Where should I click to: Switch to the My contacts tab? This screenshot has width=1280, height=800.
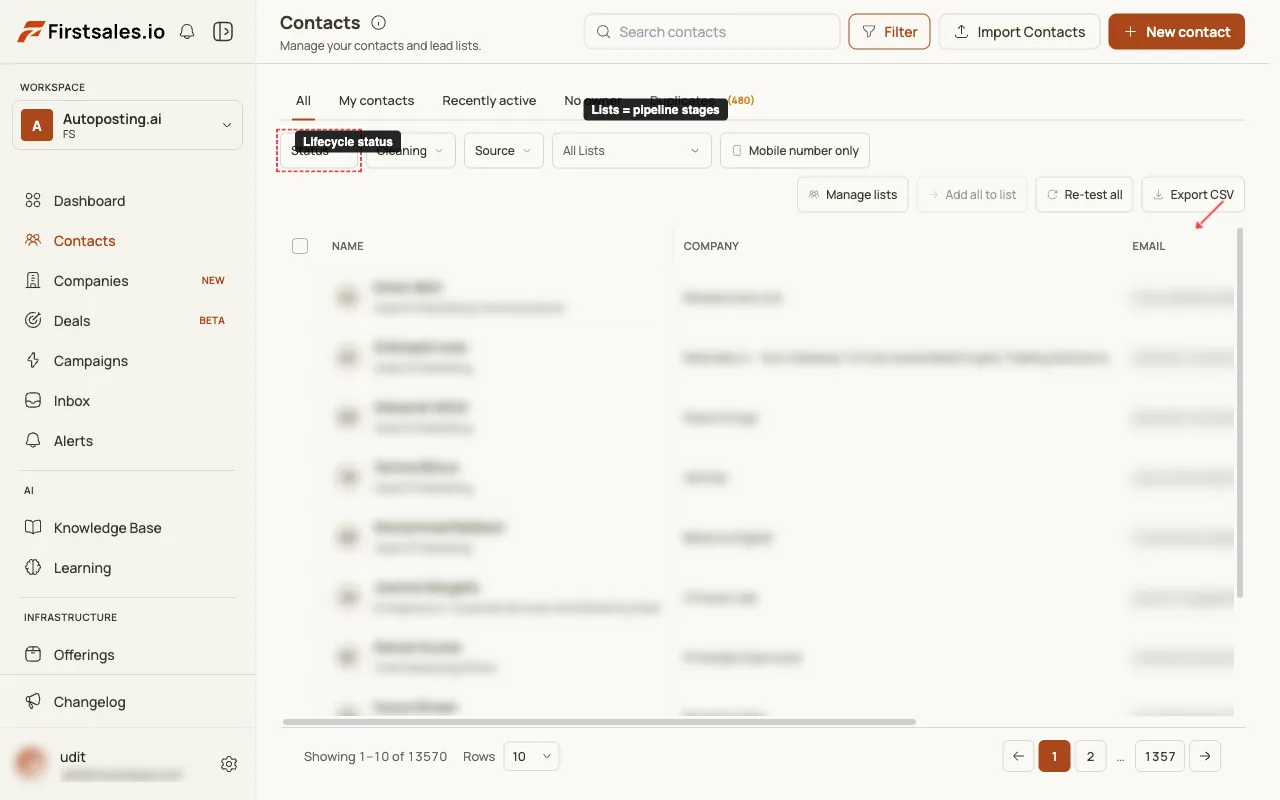[x=376, y=101]
